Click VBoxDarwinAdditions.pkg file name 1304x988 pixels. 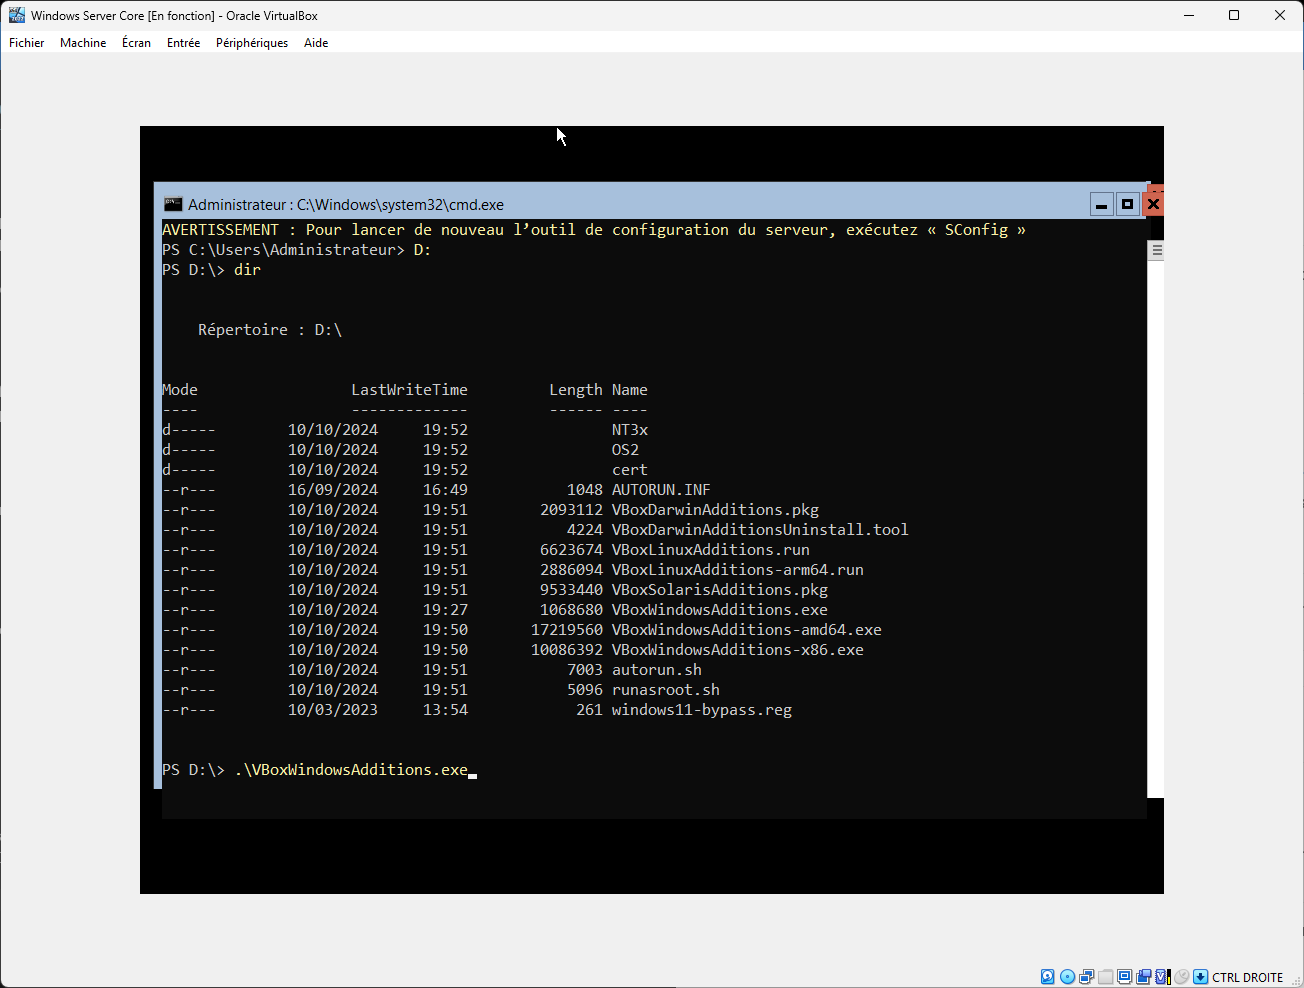715,510
